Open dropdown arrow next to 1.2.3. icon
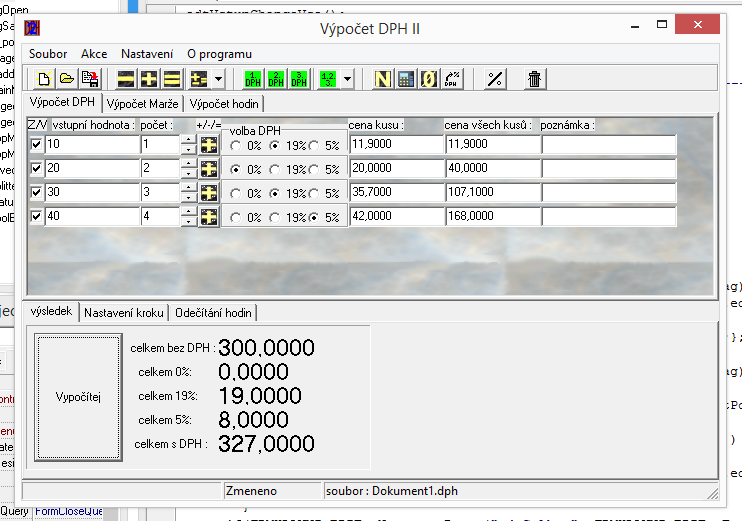This screenshot has width=742, height=521. (347, 79)
